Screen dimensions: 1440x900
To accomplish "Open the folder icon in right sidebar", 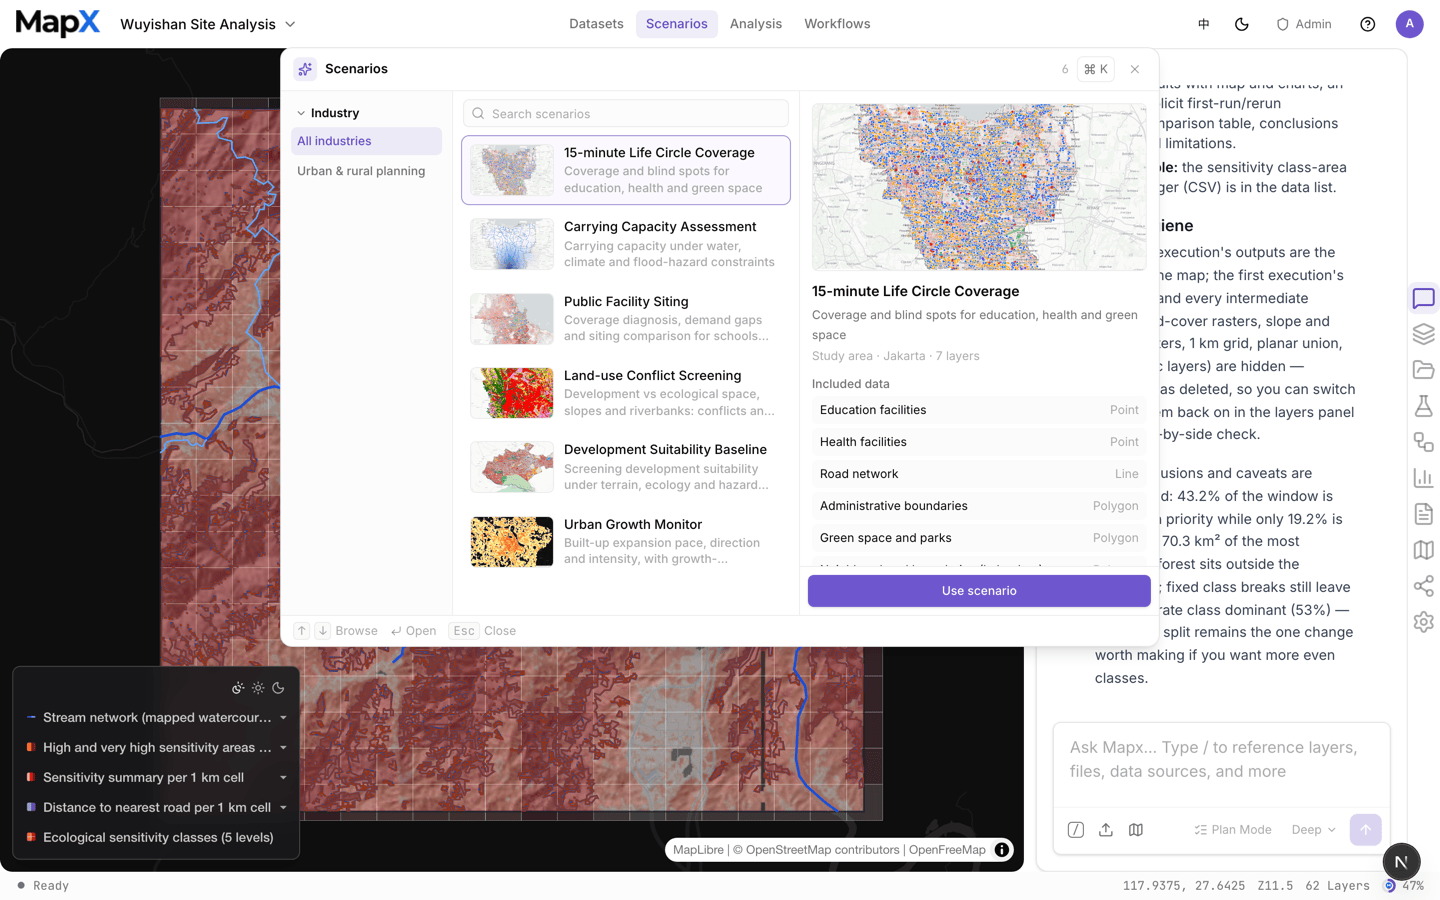I will click(1423, 370).
